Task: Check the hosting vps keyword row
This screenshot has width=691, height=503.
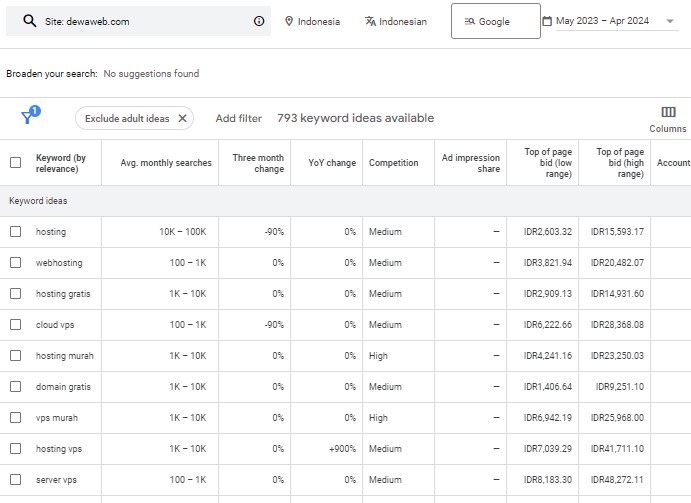Action: tap(15, 448)
